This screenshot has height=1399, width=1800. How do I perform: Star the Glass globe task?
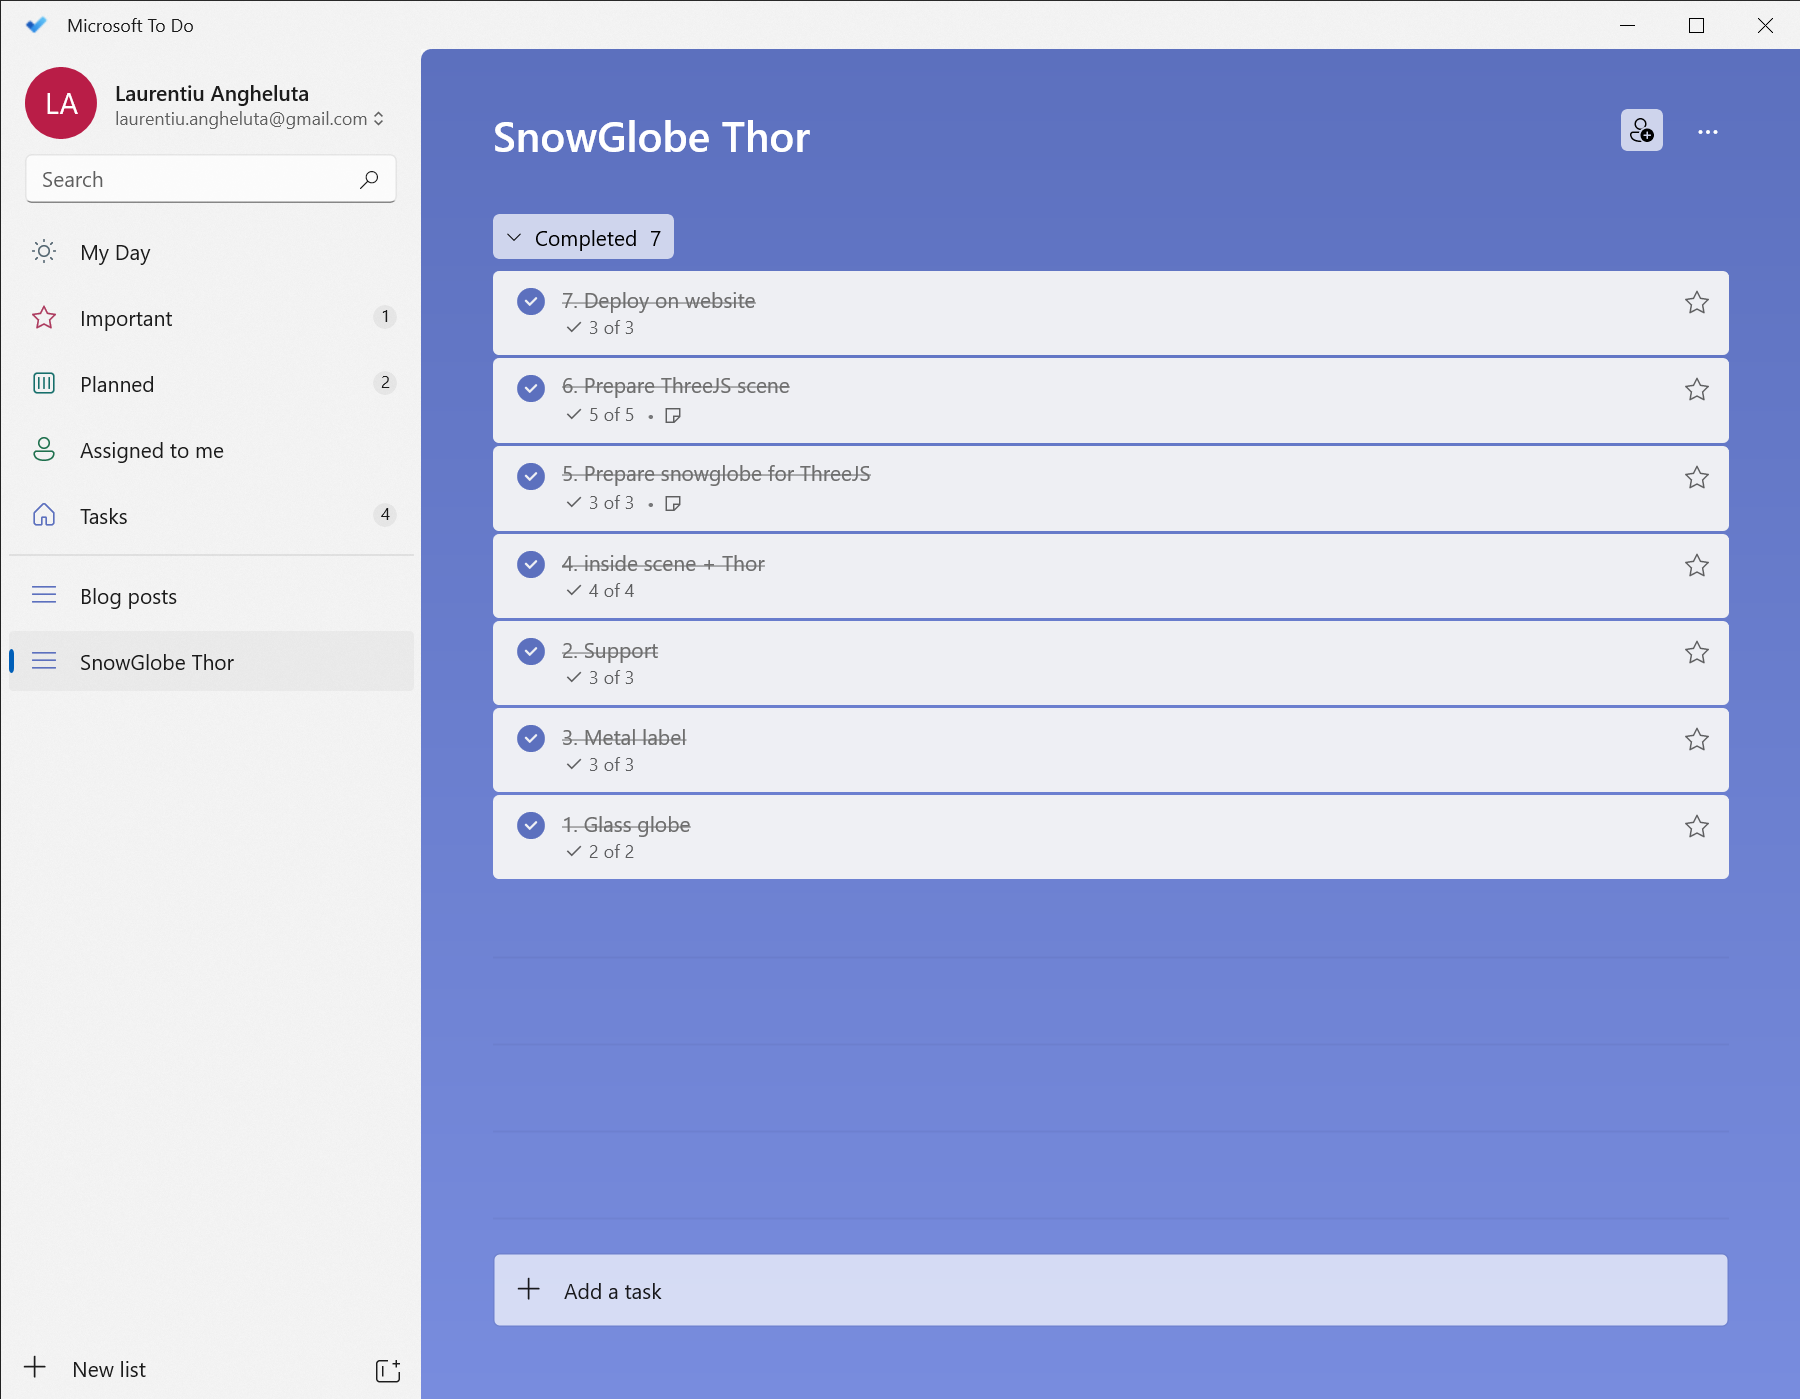coord(1696,827)
